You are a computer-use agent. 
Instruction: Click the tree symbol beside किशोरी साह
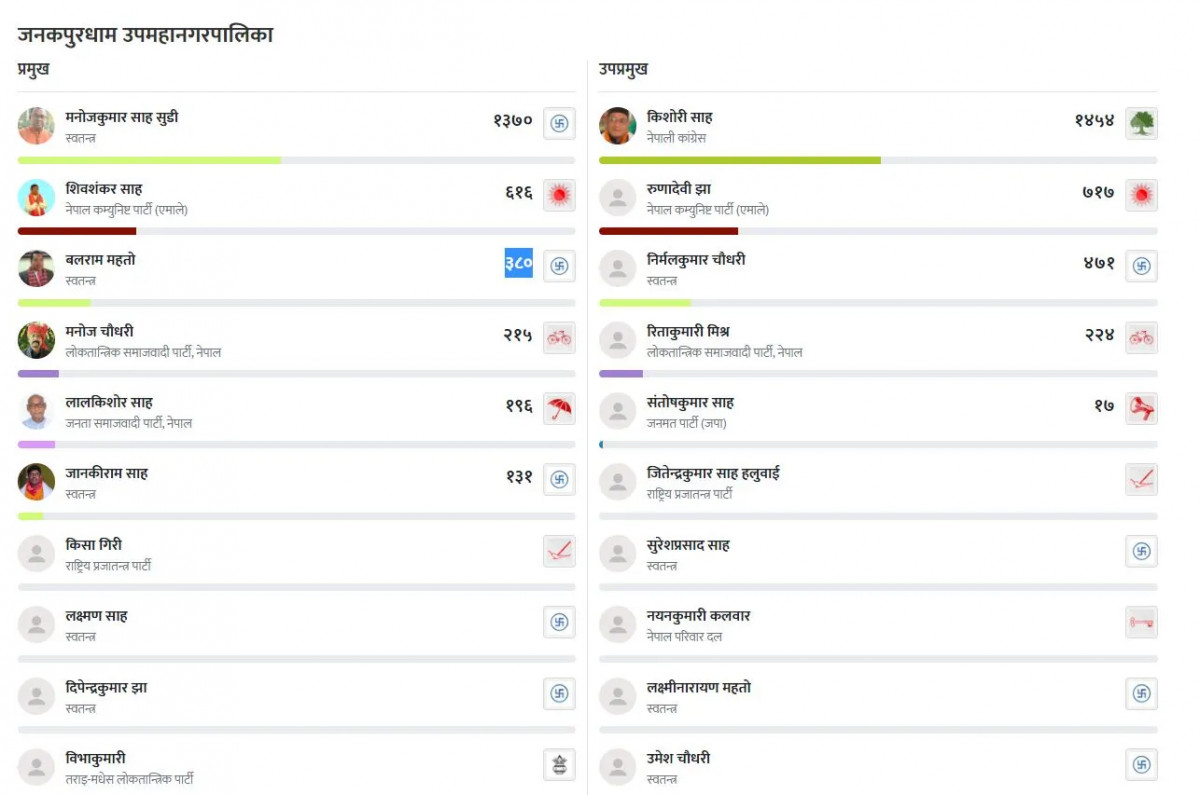point(1141,124)
